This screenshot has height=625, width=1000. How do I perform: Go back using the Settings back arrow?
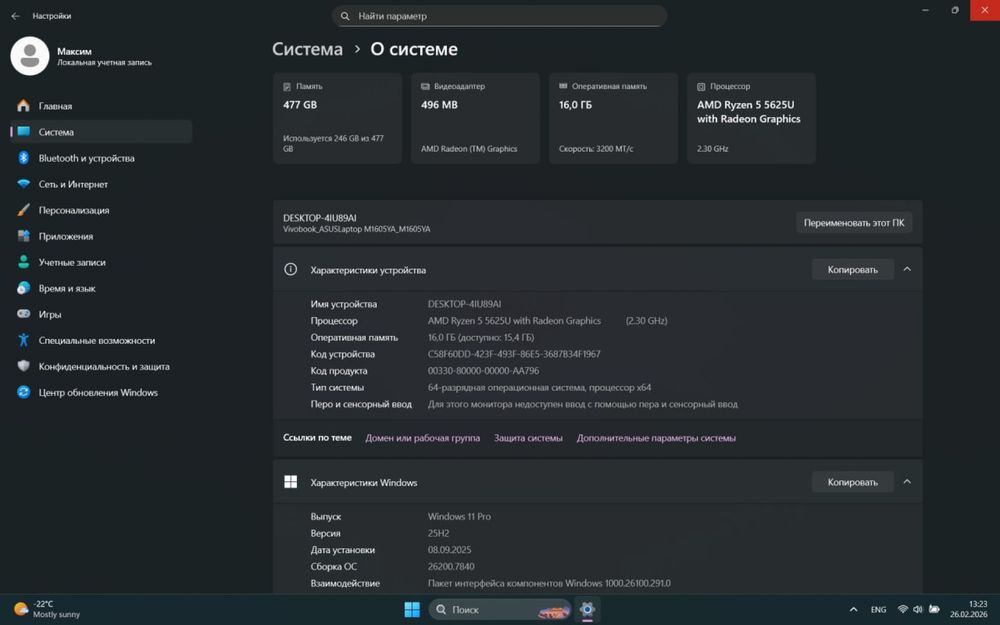pyautogui.click(x=15, y=16)
